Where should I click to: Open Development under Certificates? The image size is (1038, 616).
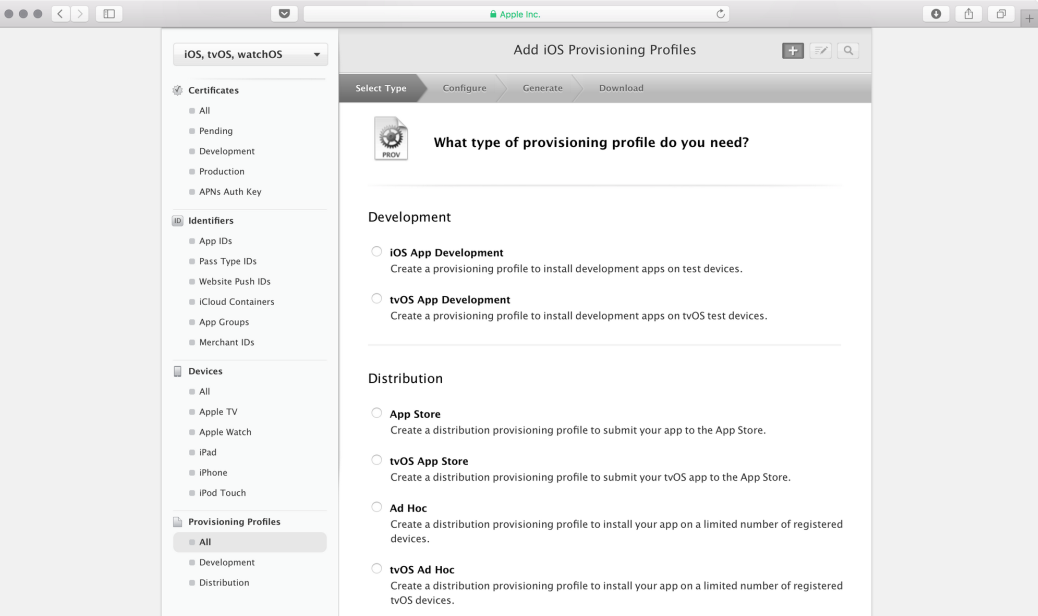tap(227, 151)
